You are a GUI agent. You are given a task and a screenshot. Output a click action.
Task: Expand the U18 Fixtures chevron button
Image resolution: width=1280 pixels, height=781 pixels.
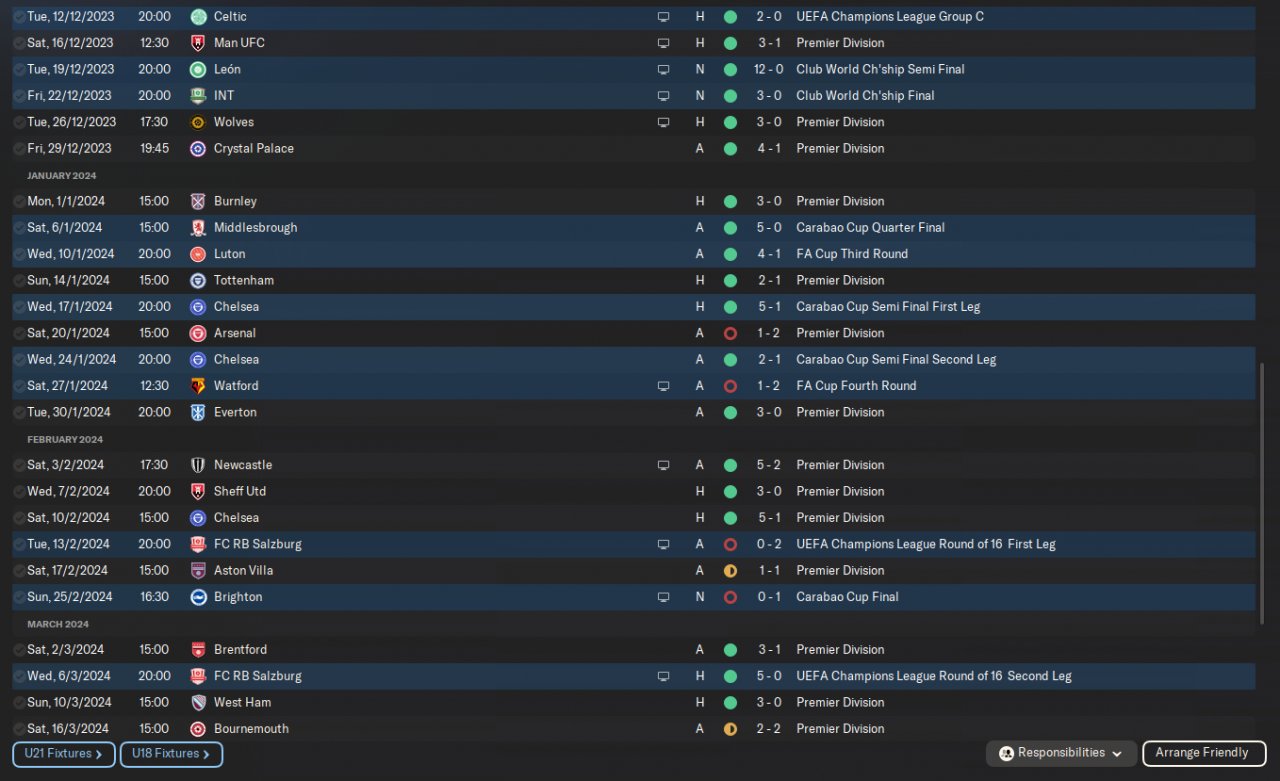[x=171, y=754]
